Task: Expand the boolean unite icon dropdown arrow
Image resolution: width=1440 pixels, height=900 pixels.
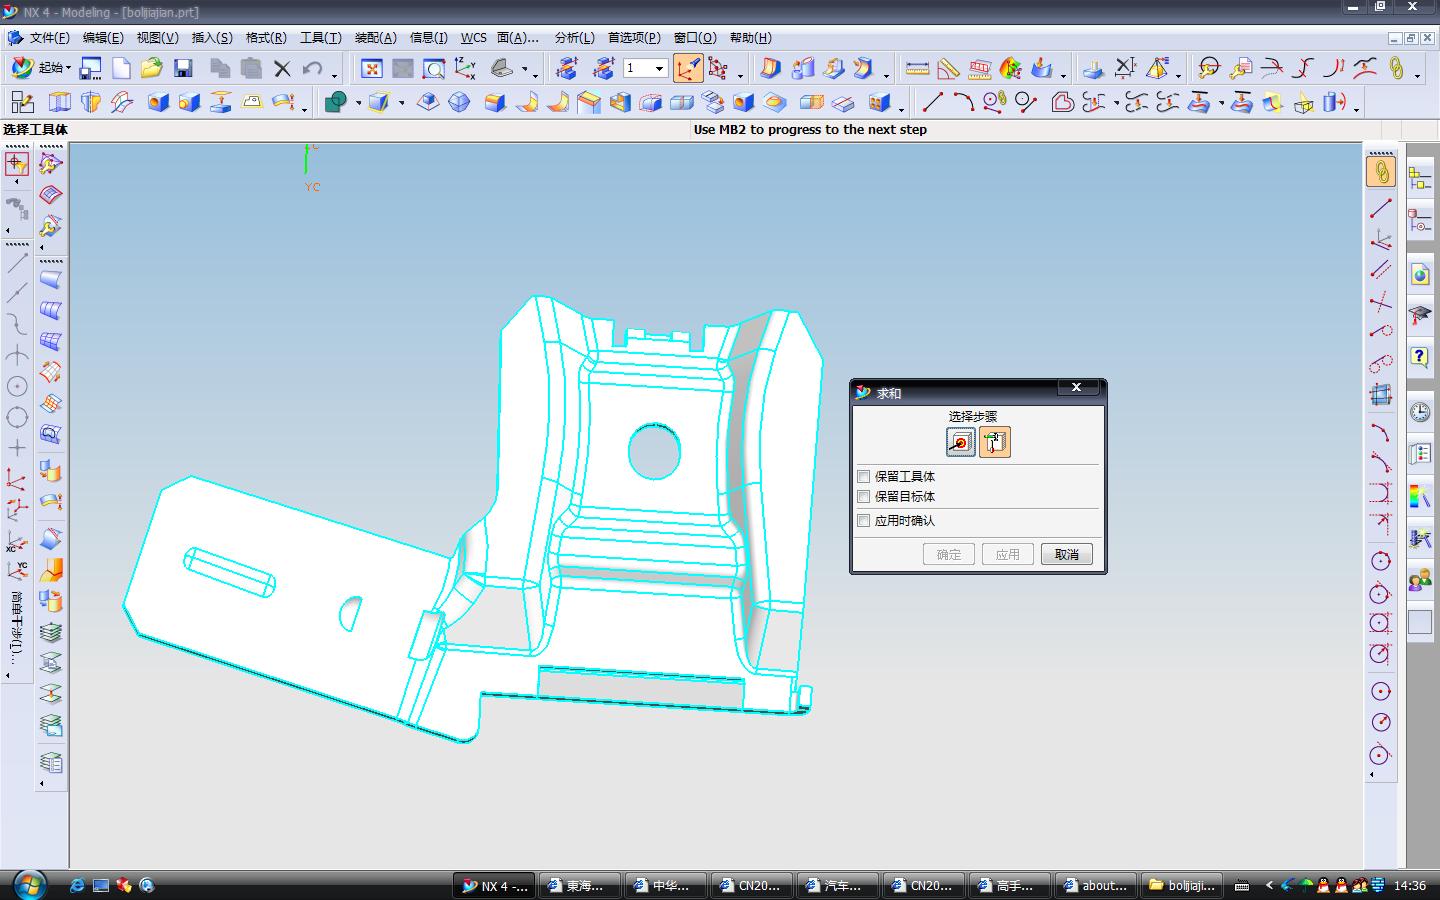Action: (358, 103)
